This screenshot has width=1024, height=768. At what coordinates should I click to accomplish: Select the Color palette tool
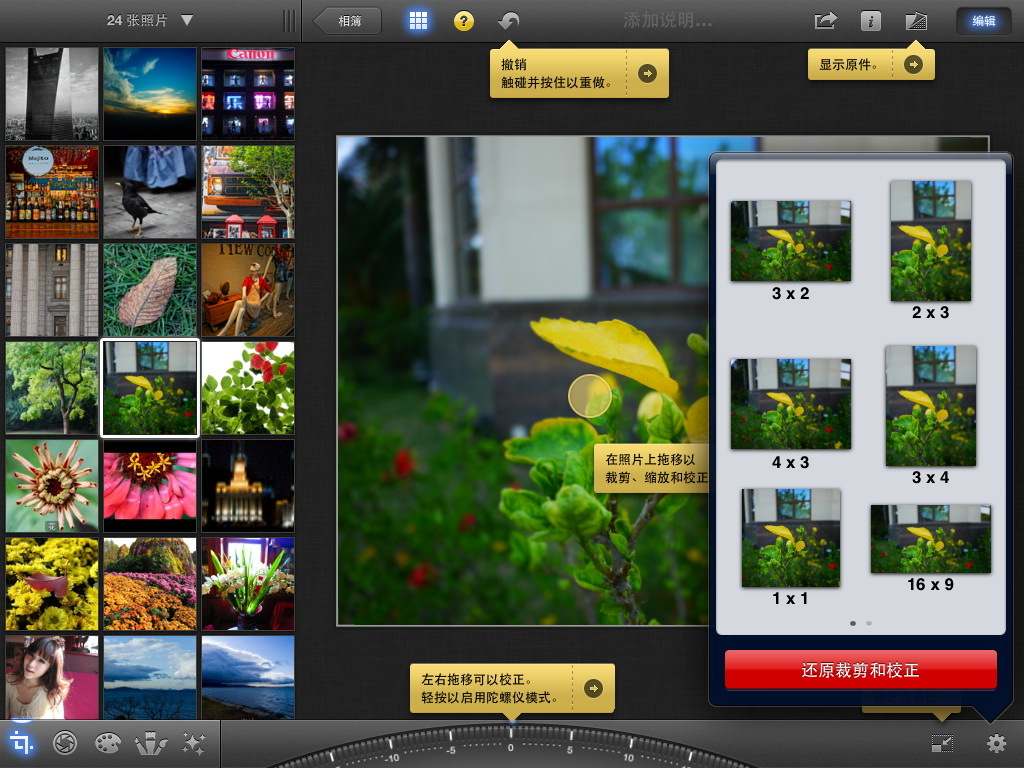(107, 743)
